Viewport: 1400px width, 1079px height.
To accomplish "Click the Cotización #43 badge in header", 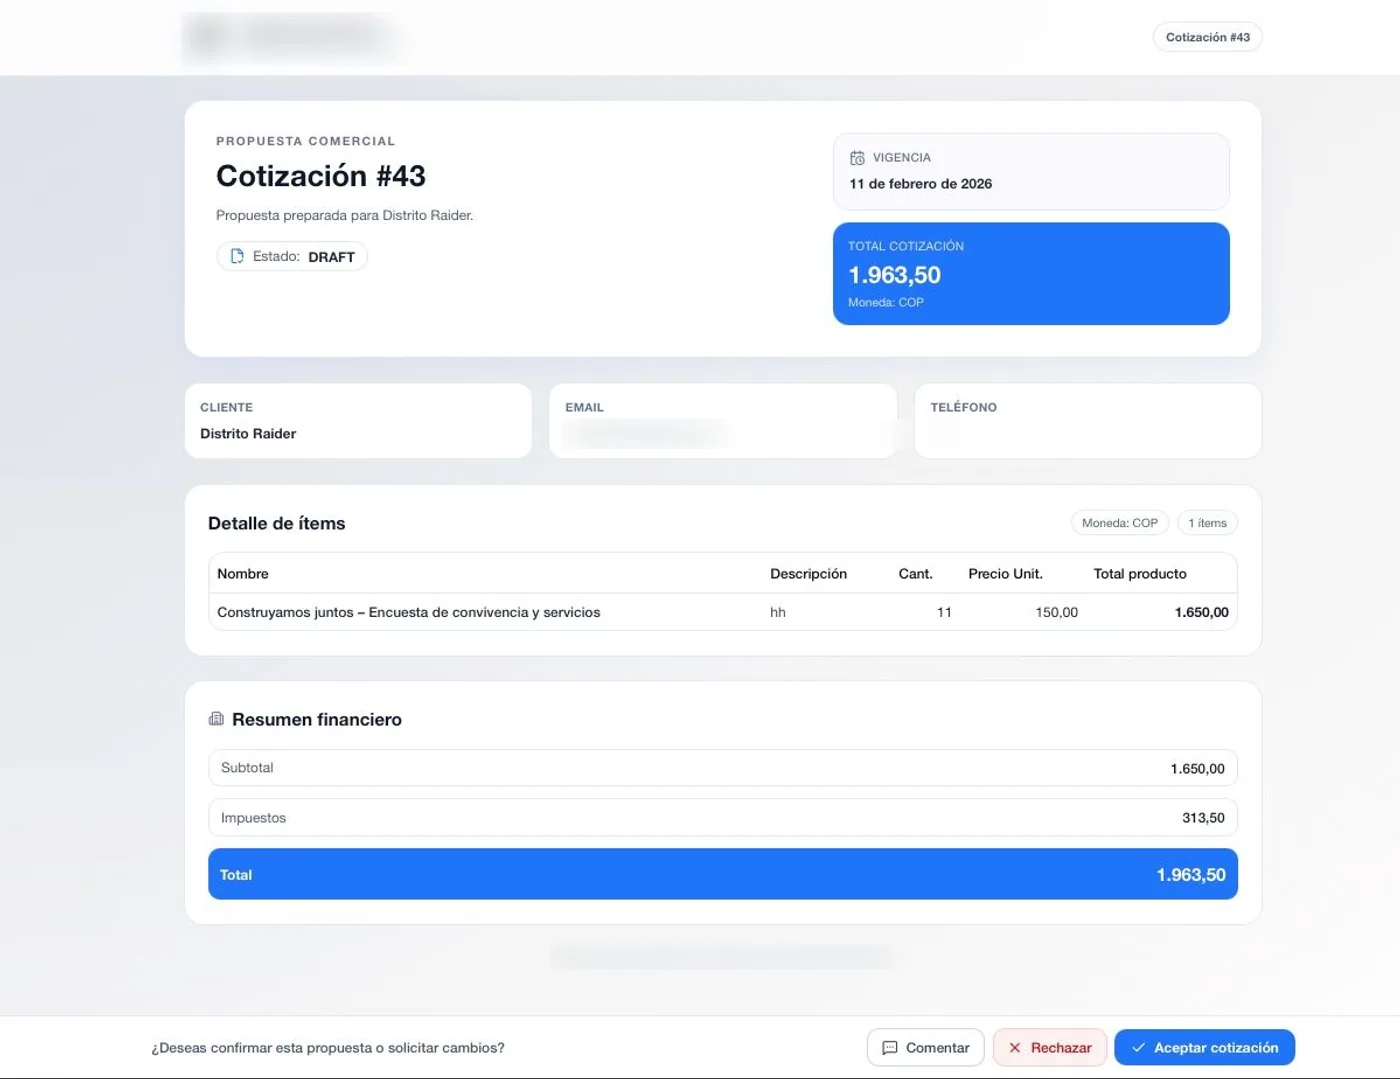I will point(1207,37).
